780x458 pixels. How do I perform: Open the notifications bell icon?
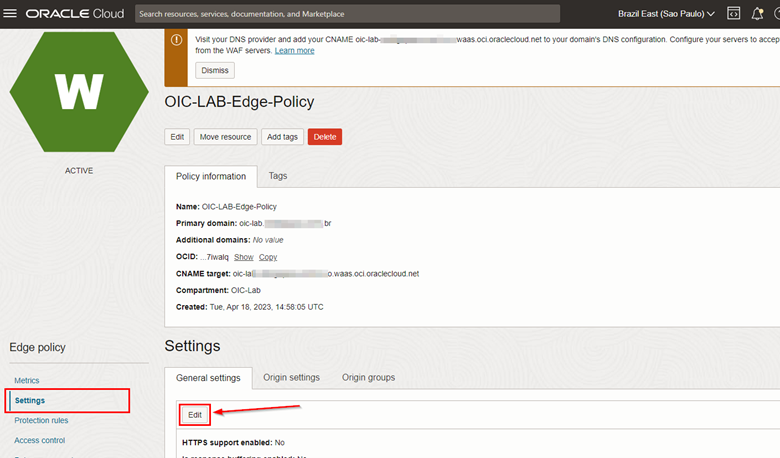757,13
